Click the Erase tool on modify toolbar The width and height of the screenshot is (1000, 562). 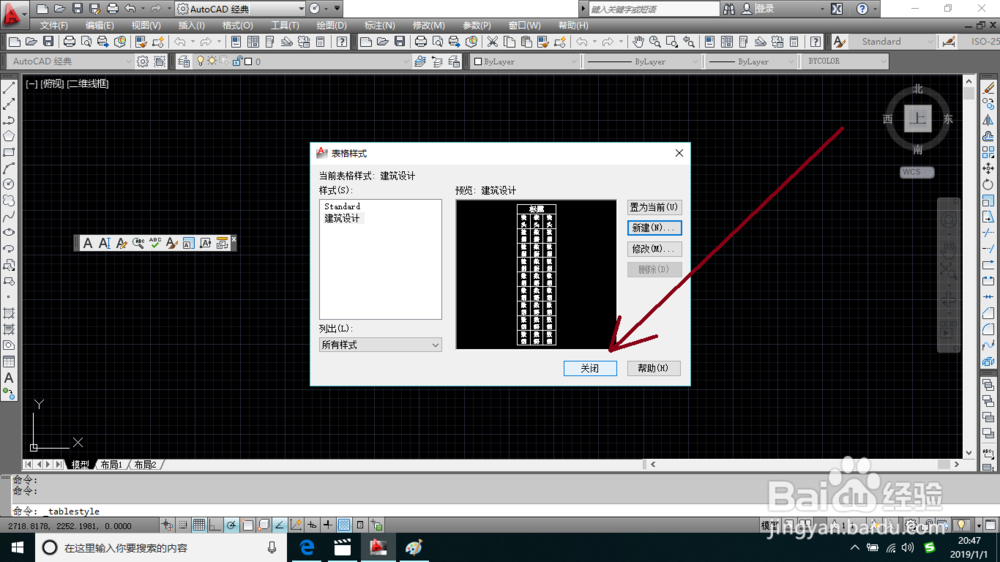tap(988, 88)
